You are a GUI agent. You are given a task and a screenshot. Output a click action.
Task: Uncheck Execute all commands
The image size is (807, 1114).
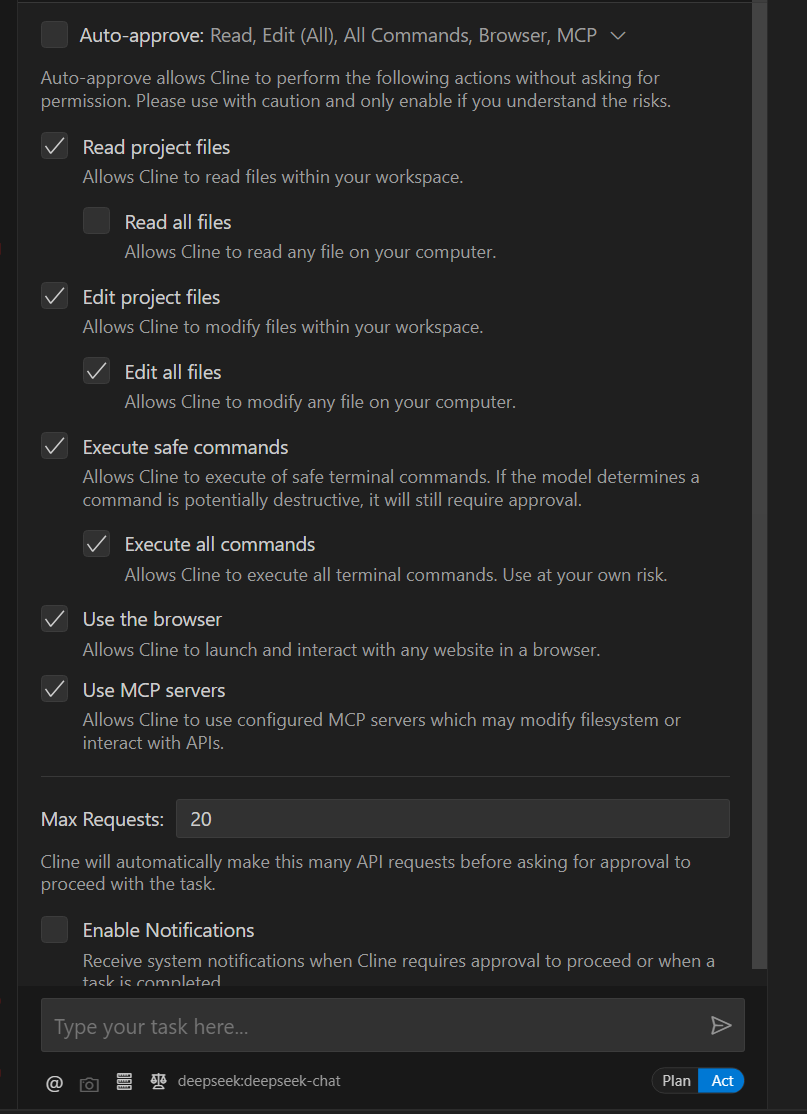point(96,544)
